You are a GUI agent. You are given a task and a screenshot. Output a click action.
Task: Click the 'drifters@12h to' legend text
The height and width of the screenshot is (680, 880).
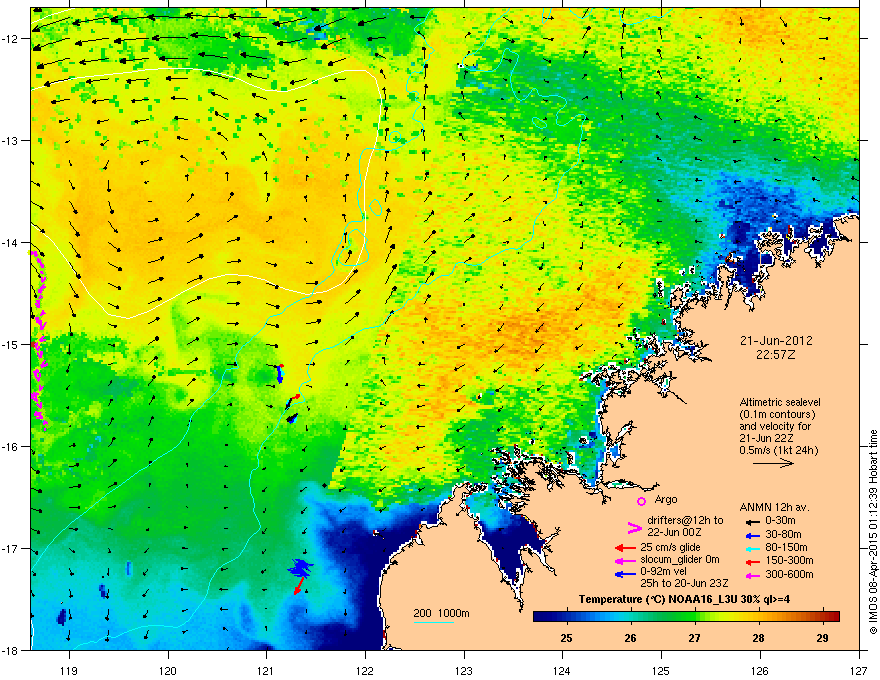pos(685,520)
